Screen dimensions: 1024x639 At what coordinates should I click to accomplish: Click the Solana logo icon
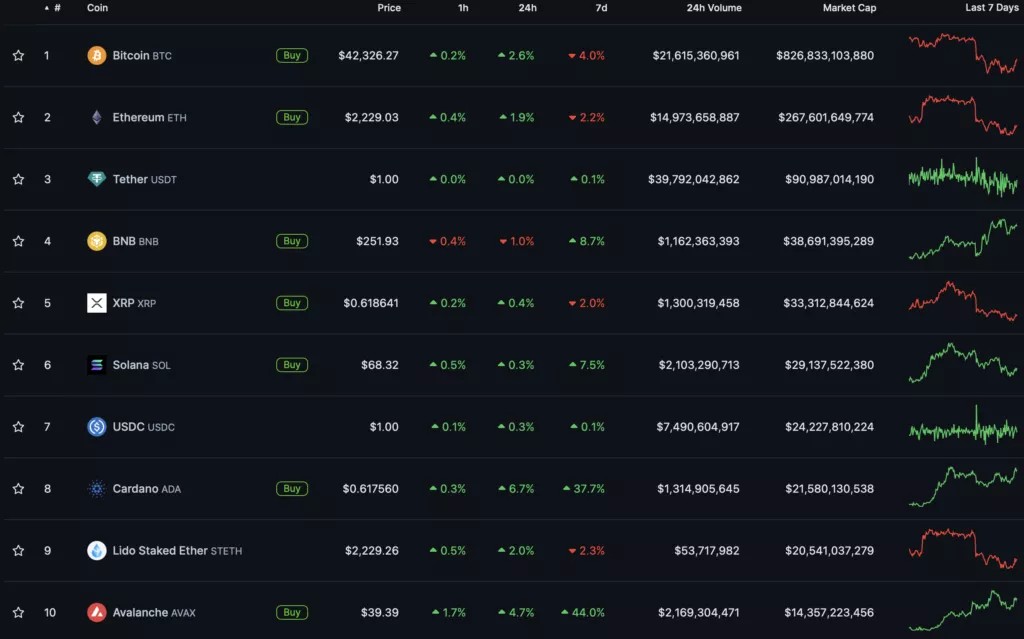[x=97, y=365]
